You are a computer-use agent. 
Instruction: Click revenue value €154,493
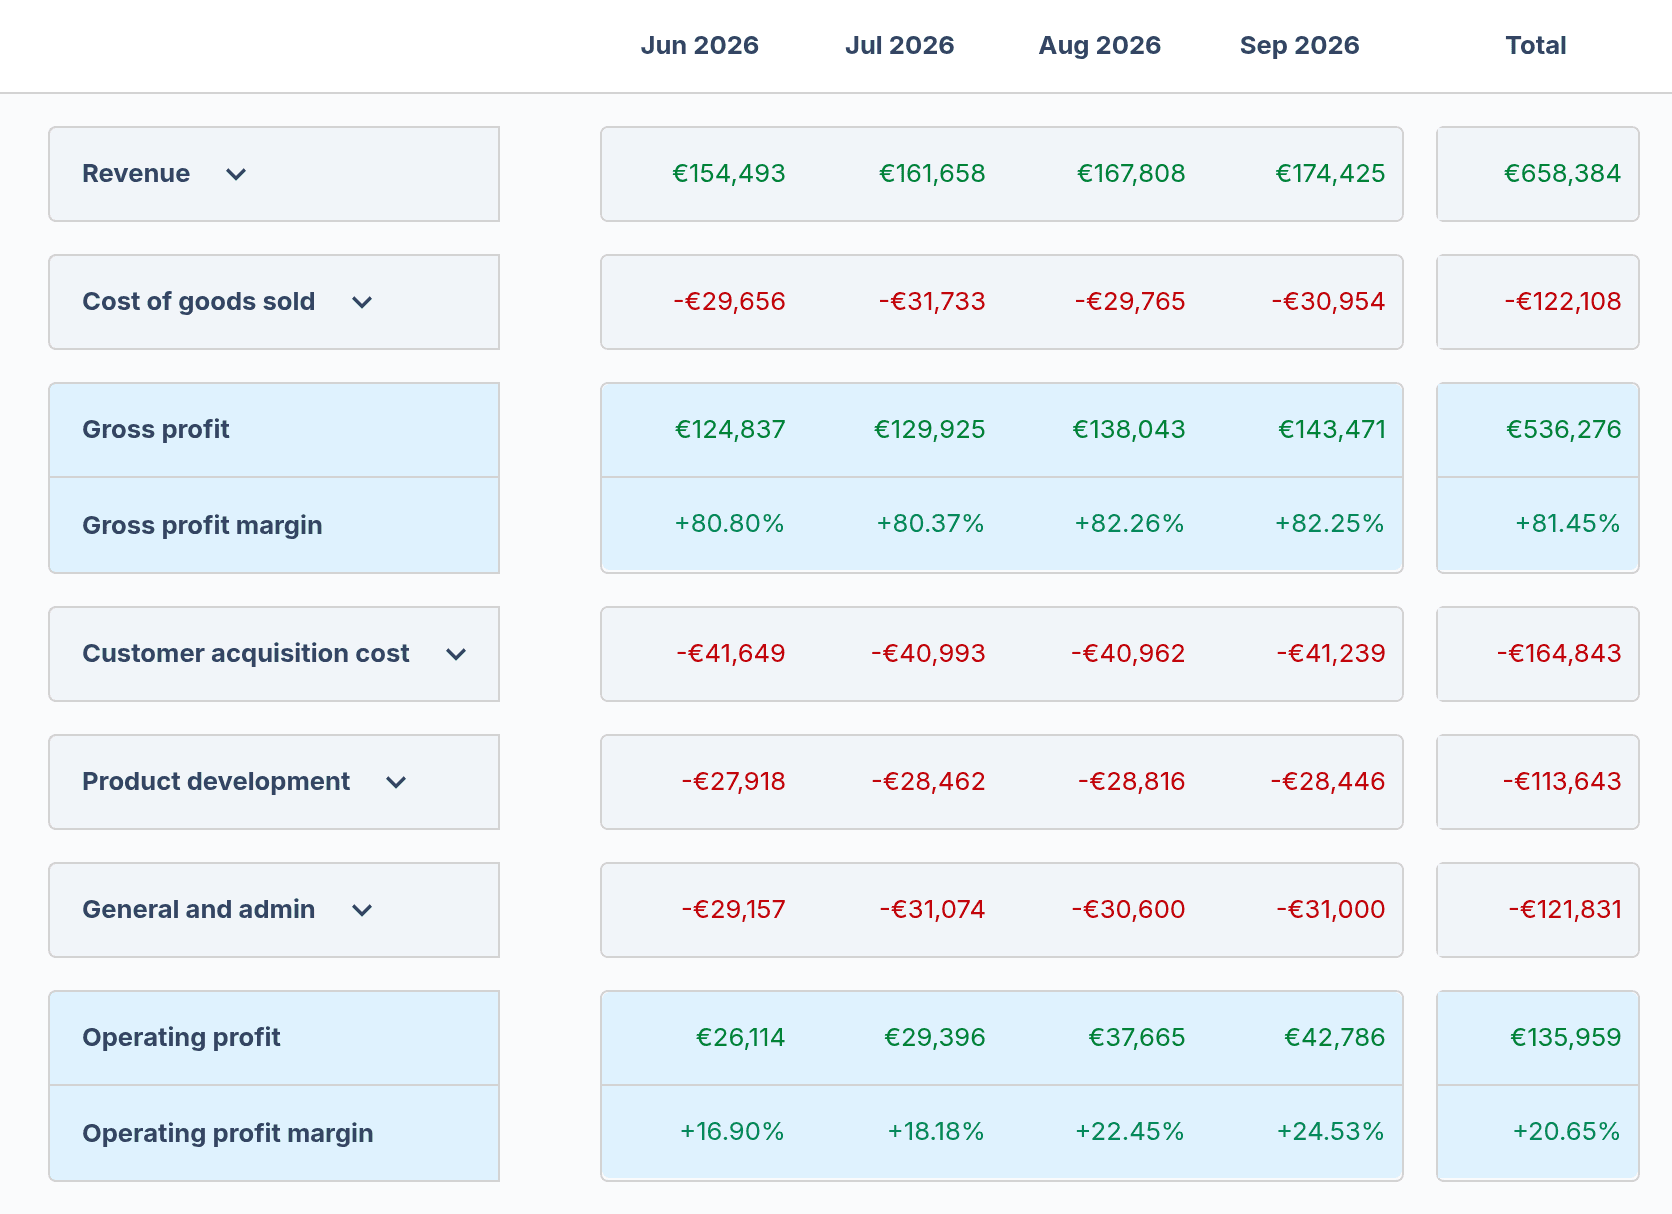(x=729, y=173)
